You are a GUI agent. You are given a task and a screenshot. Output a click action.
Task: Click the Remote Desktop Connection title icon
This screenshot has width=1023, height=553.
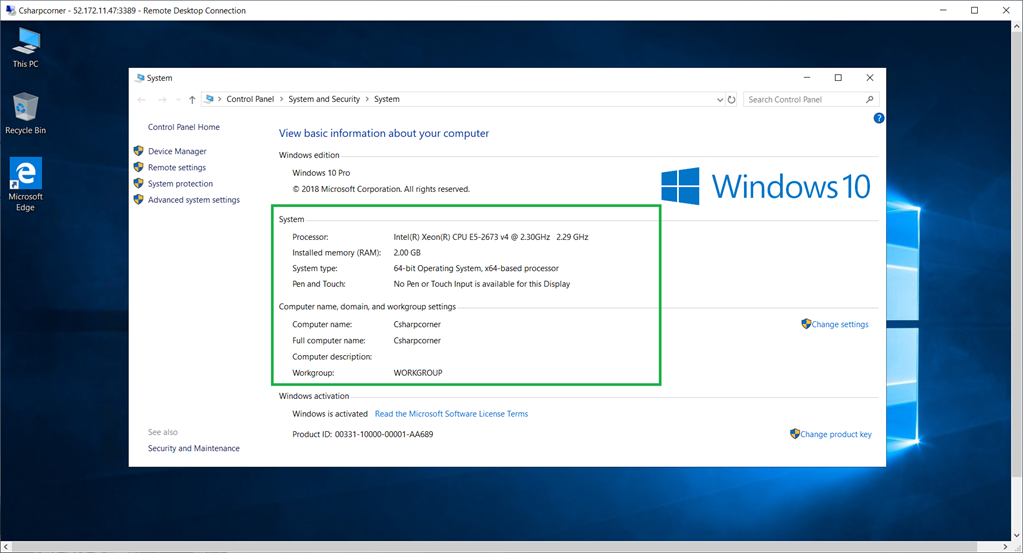(10, 10)
